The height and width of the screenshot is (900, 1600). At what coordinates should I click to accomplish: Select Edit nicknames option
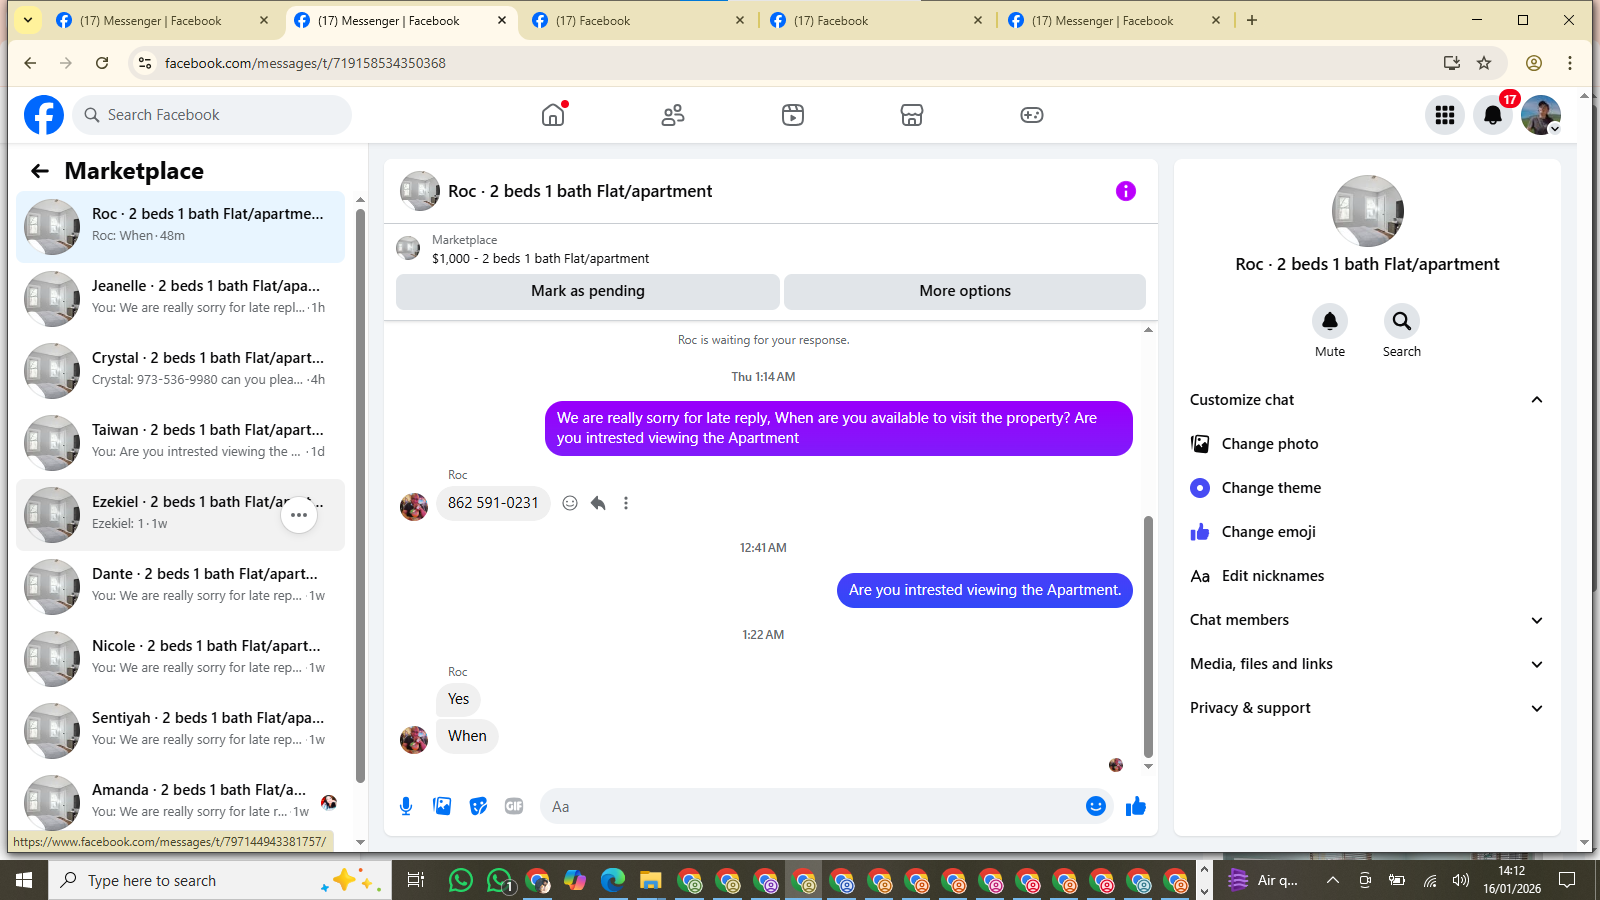[1367, 576]
